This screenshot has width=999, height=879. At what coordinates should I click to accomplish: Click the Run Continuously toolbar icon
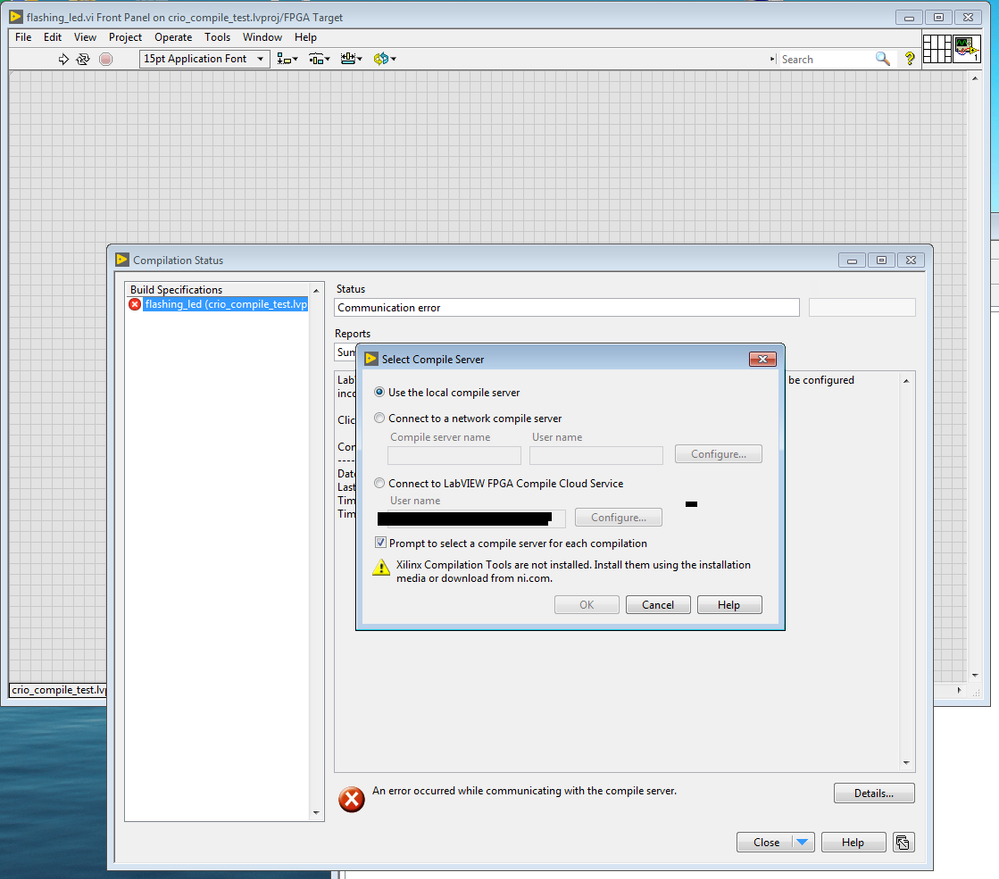click(x=83, y=59)
